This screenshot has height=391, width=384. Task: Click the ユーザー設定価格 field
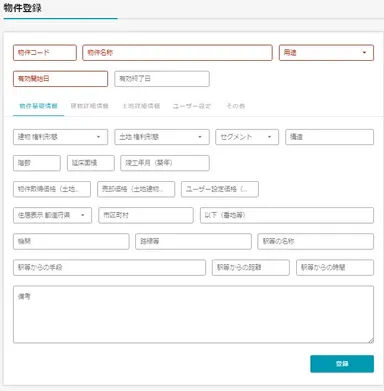pos(220,189)
